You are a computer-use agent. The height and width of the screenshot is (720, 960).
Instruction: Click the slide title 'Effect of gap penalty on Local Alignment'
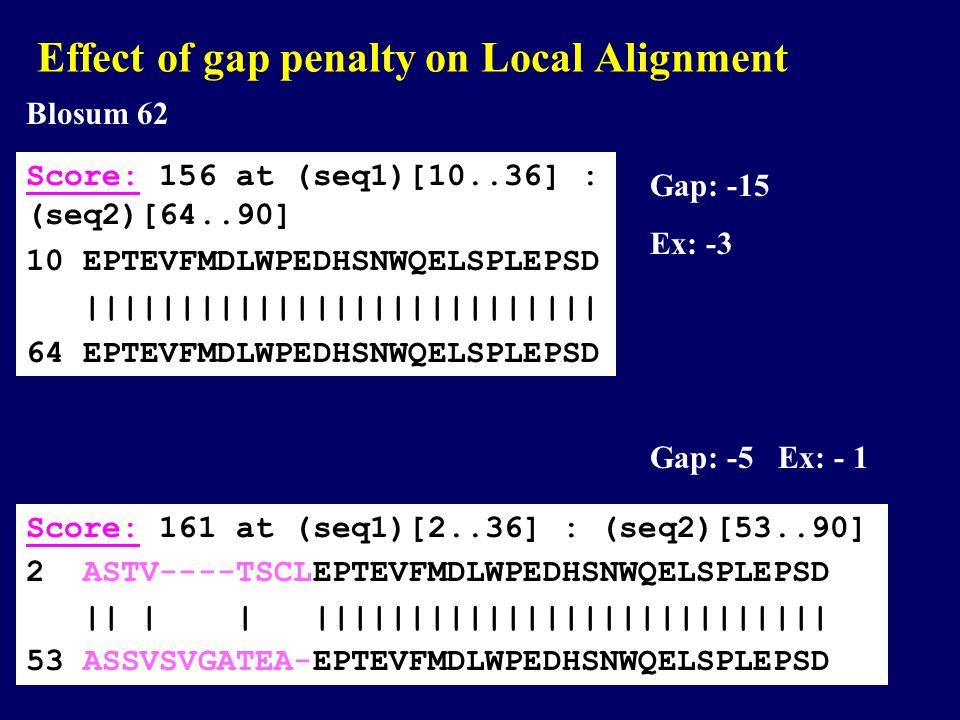(x=413, y=61)
